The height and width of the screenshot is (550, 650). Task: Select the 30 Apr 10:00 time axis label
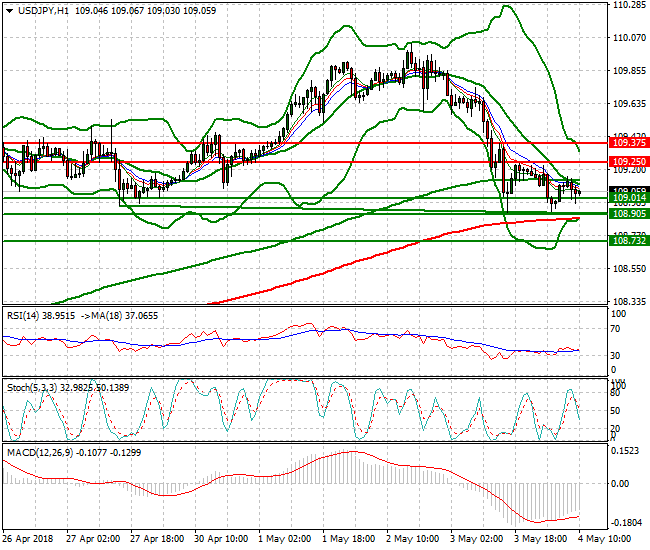tap(221, 539)
